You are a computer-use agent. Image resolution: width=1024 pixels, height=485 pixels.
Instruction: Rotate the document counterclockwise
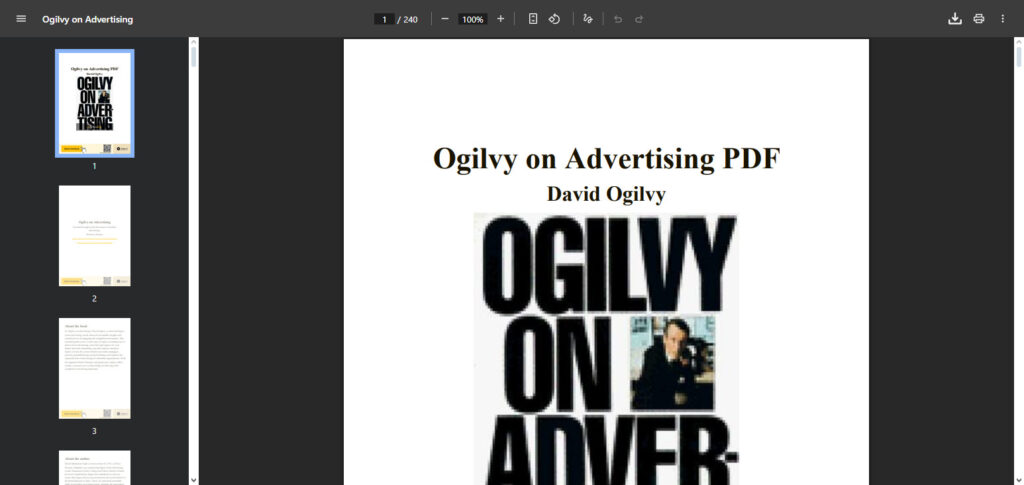pyautogui.click(x=554, y=19)
